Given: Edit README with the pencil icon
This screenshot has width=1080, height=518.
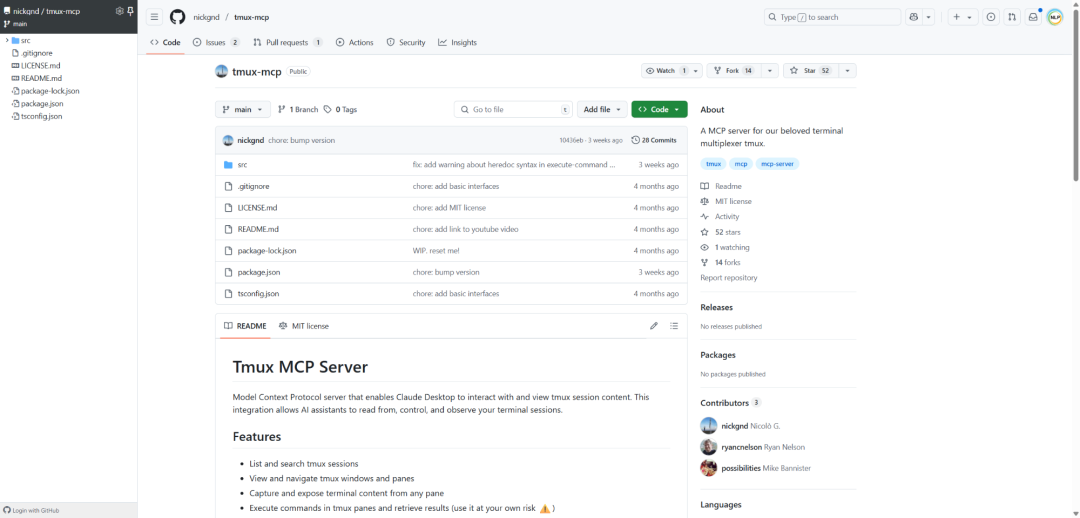Looking at the screenshot, I should (x=654, y=326).
